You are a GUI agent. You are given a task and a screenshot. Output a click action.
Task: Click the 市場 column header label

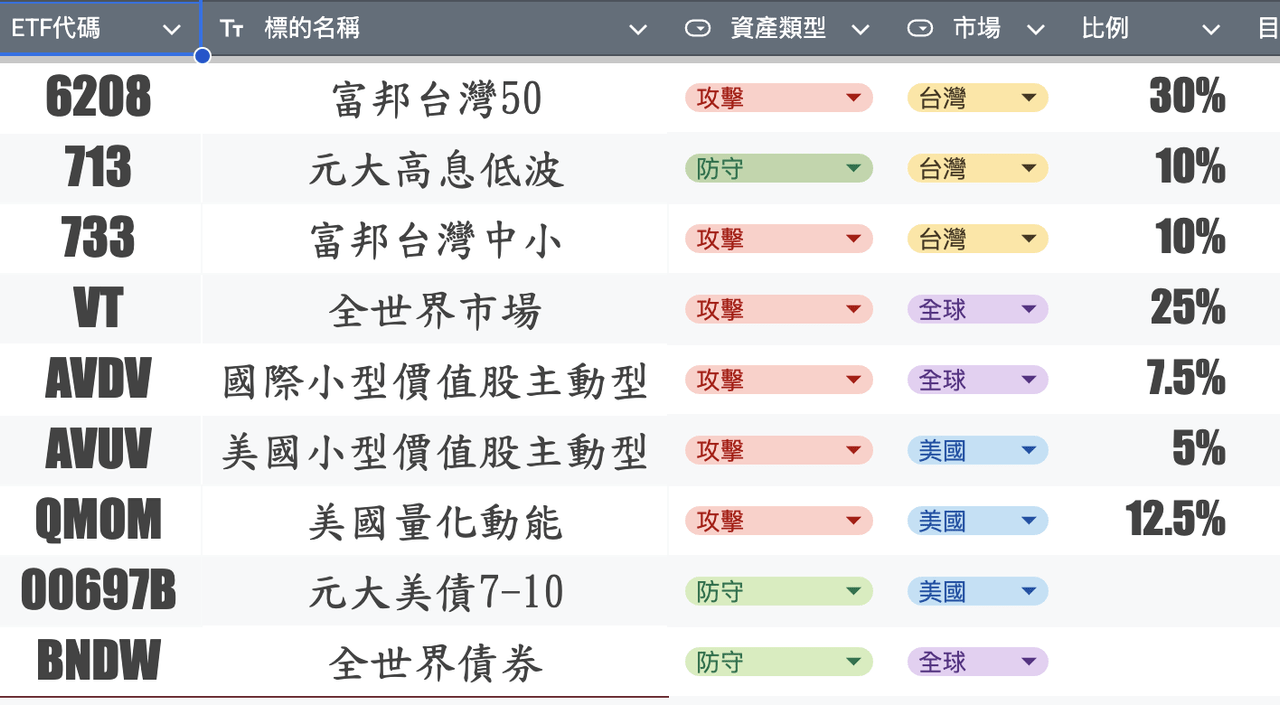click(977, 29)
